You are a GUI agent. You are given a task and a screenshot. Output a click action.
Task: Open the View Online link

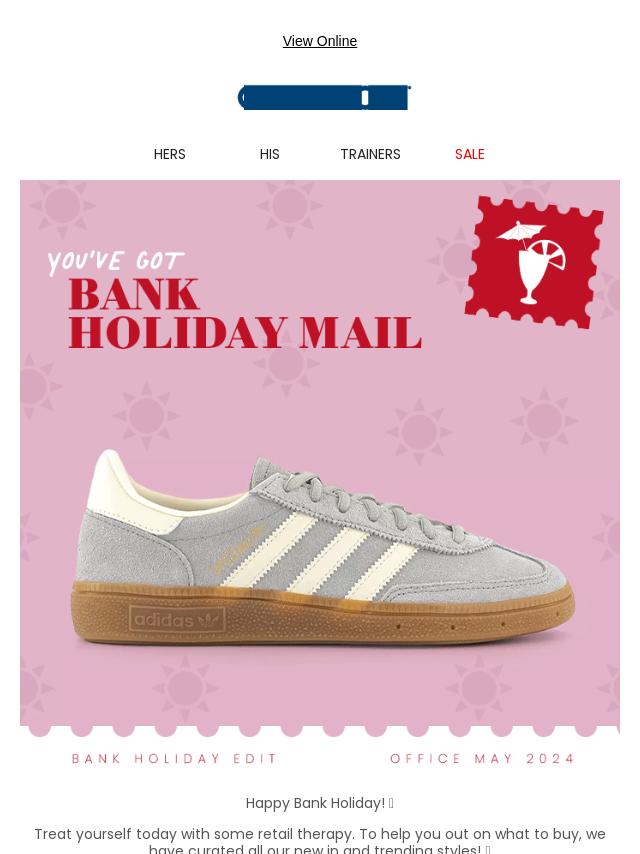point(320,41)
